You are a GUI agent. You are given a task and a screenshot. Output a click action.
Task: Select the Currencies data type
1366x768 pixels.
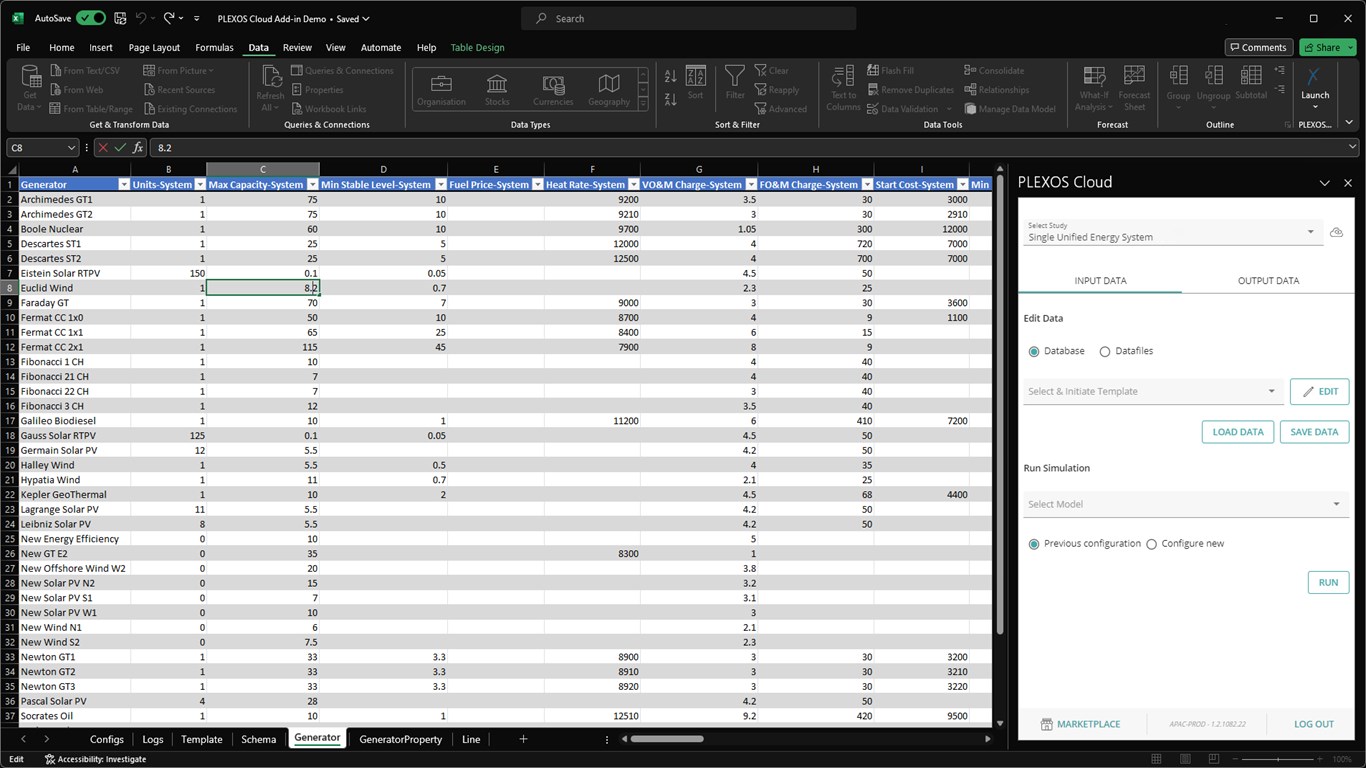[x=553, y=89]
